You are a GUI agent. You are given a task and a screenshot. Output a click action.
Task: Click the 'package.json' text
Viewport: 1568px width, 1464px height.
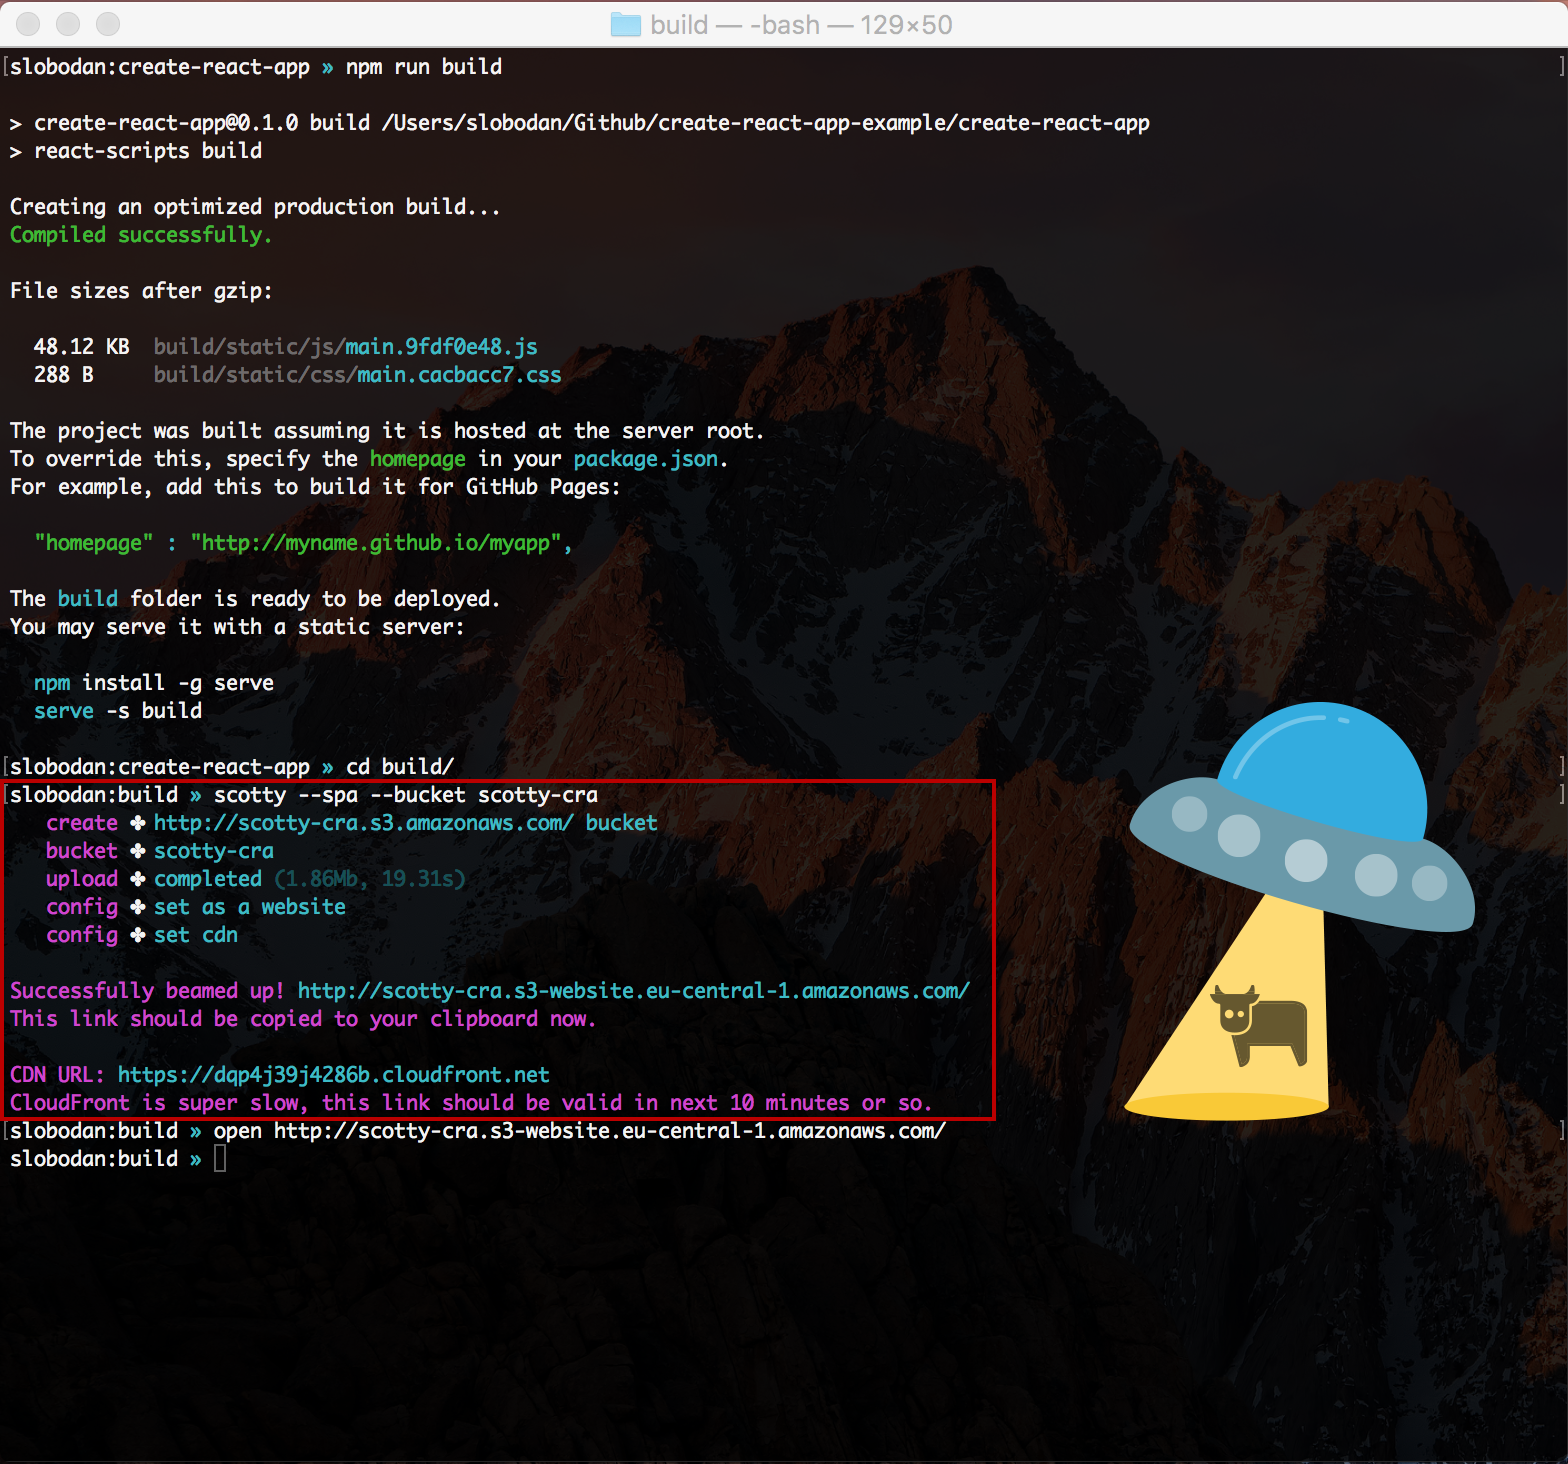[x=646, y=459]
